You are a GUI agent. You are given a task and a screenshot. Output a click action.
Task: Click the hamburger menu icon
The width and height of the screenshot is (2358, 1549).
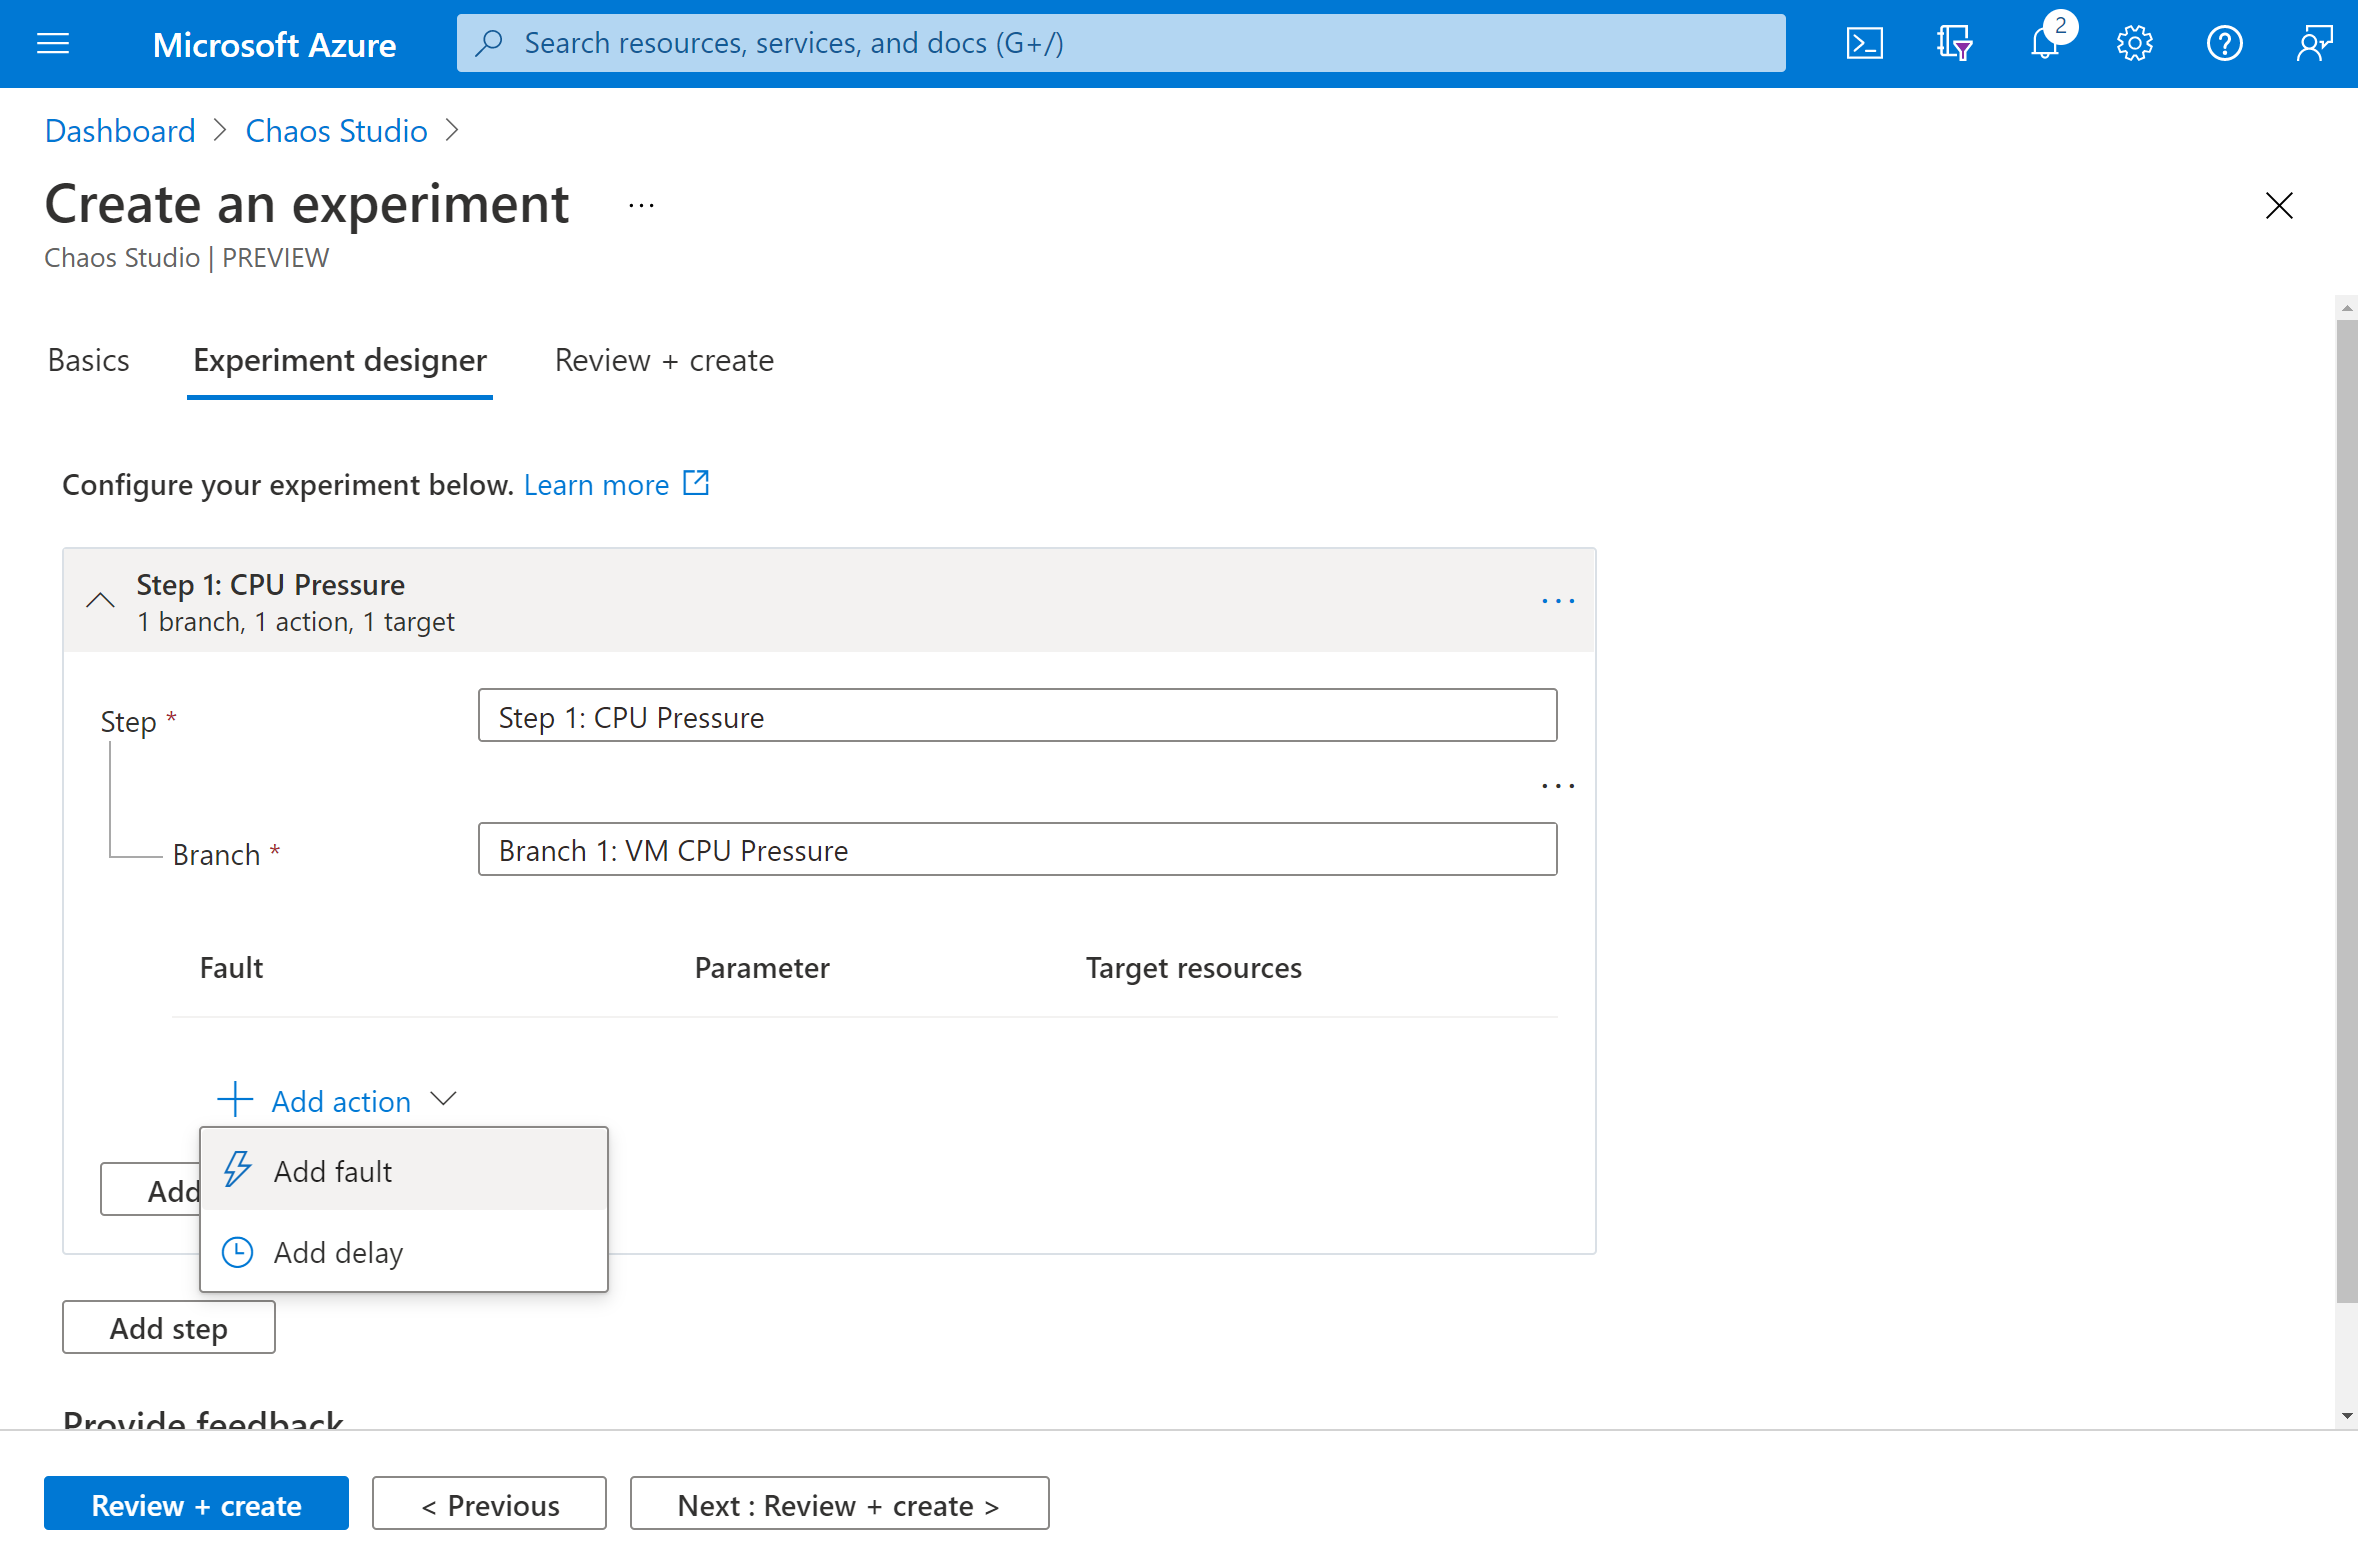coord(52,43)
